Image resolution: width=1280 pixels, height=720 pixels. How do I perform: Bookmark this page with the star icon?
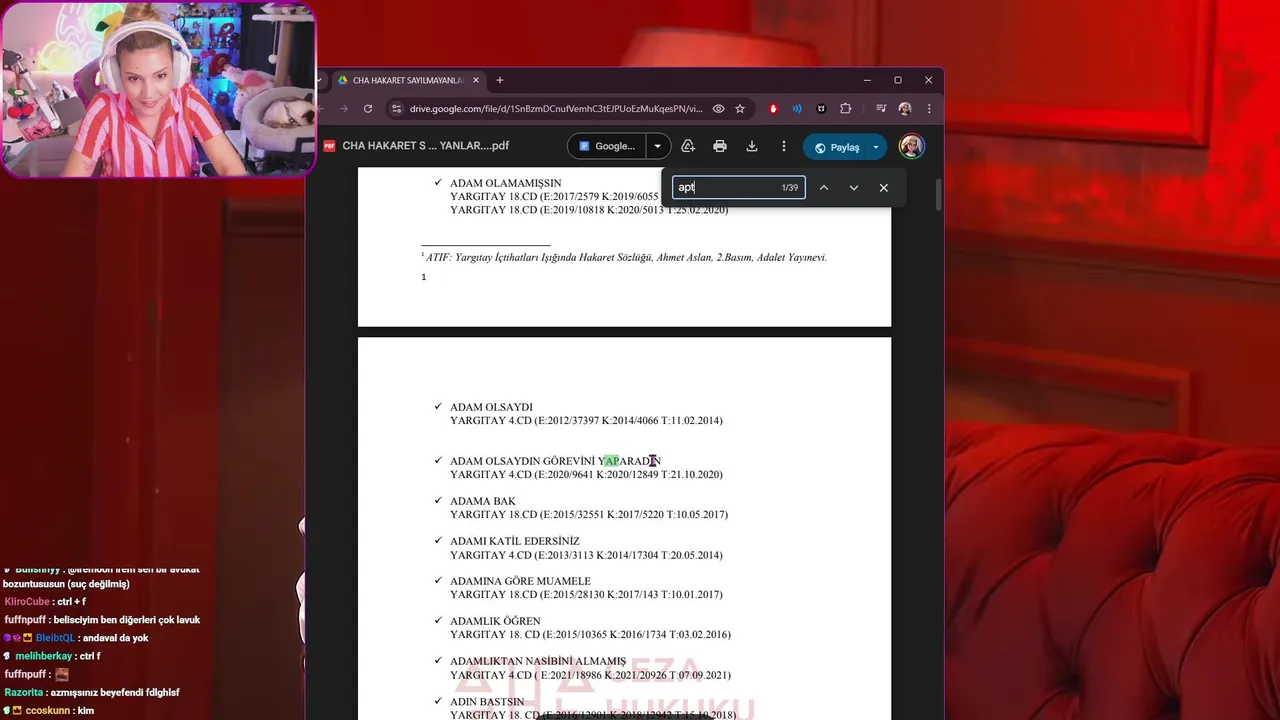click(740, 108)
